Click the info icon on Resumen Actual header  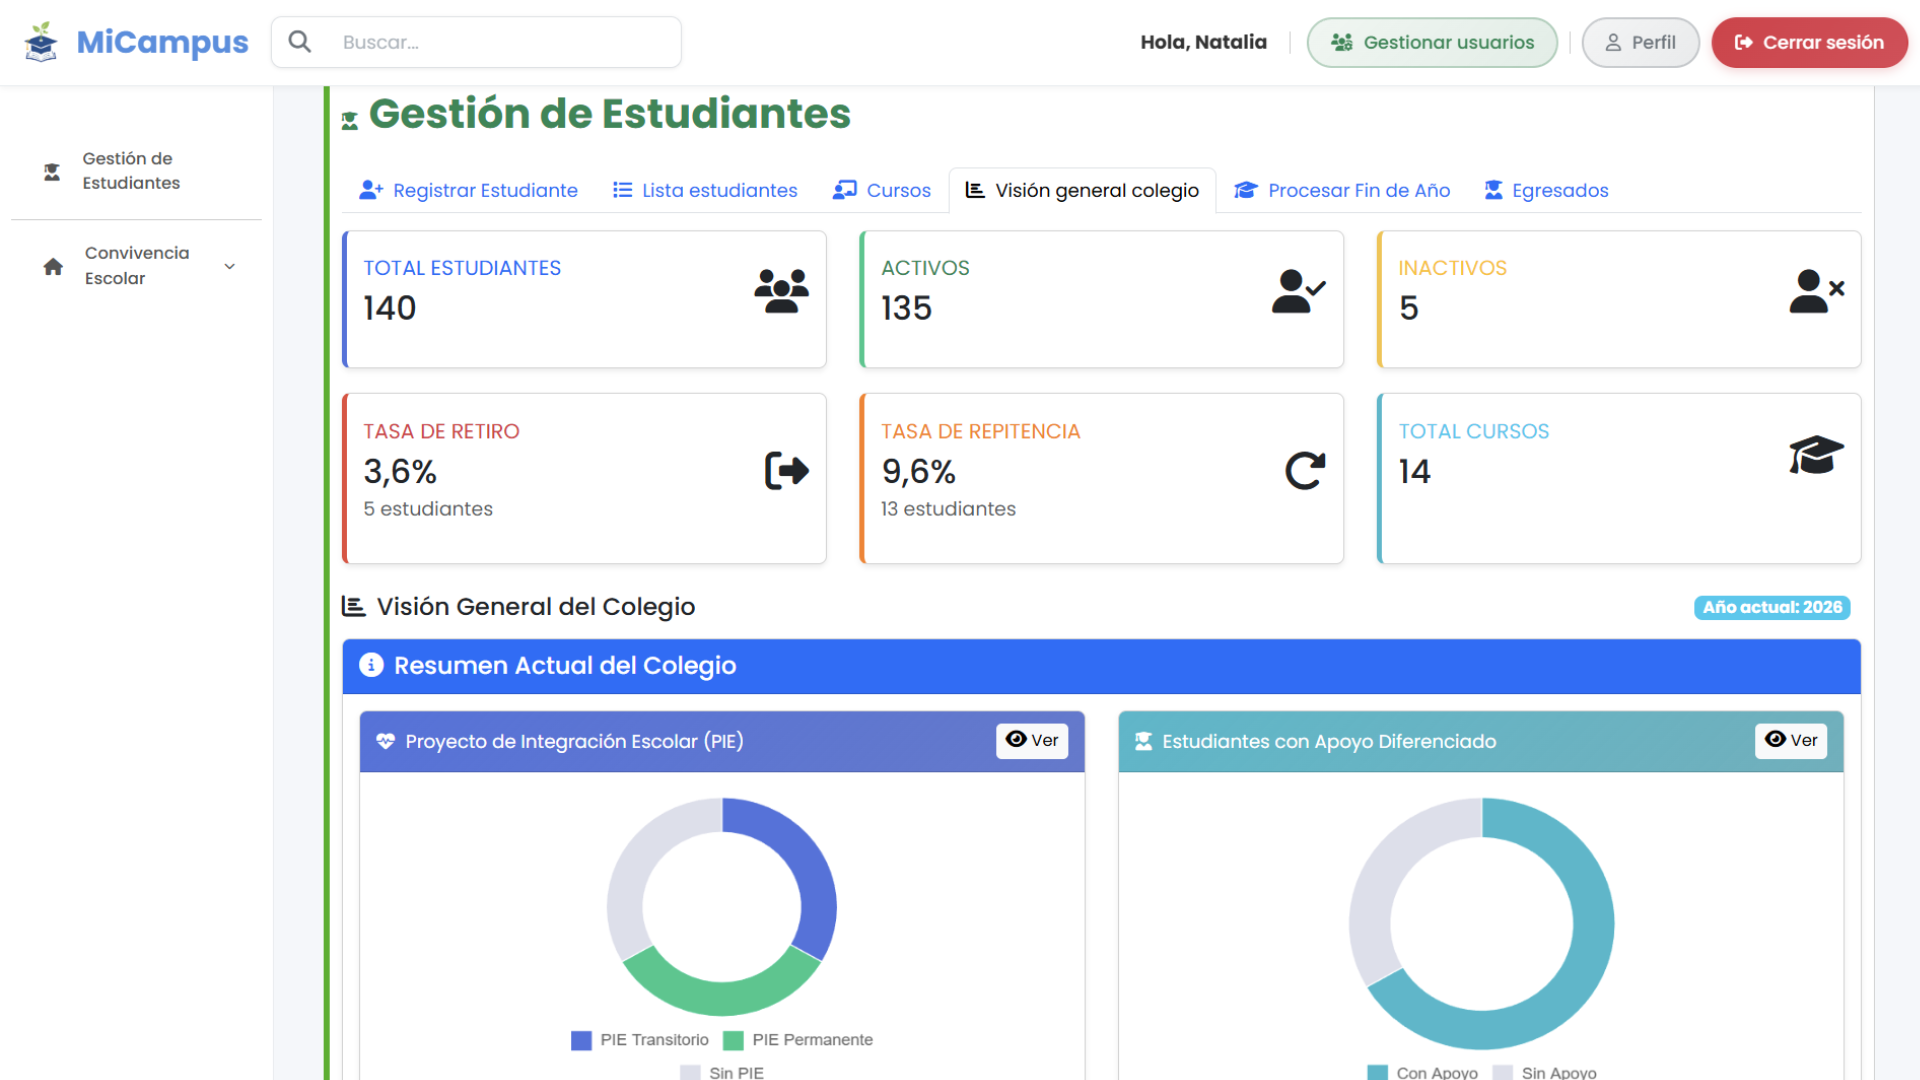click(371, 665)
